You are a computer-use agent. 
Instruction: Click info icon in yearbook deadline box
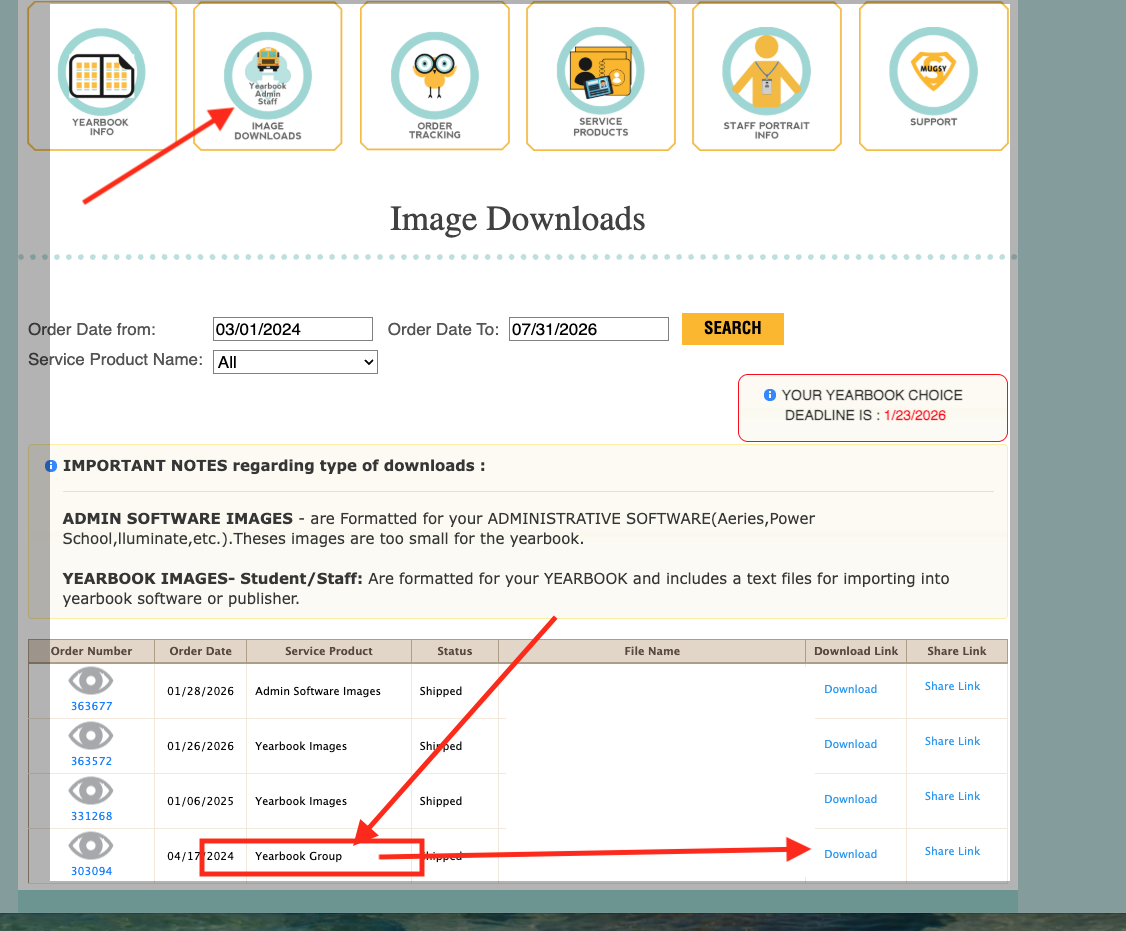[770, 395]
